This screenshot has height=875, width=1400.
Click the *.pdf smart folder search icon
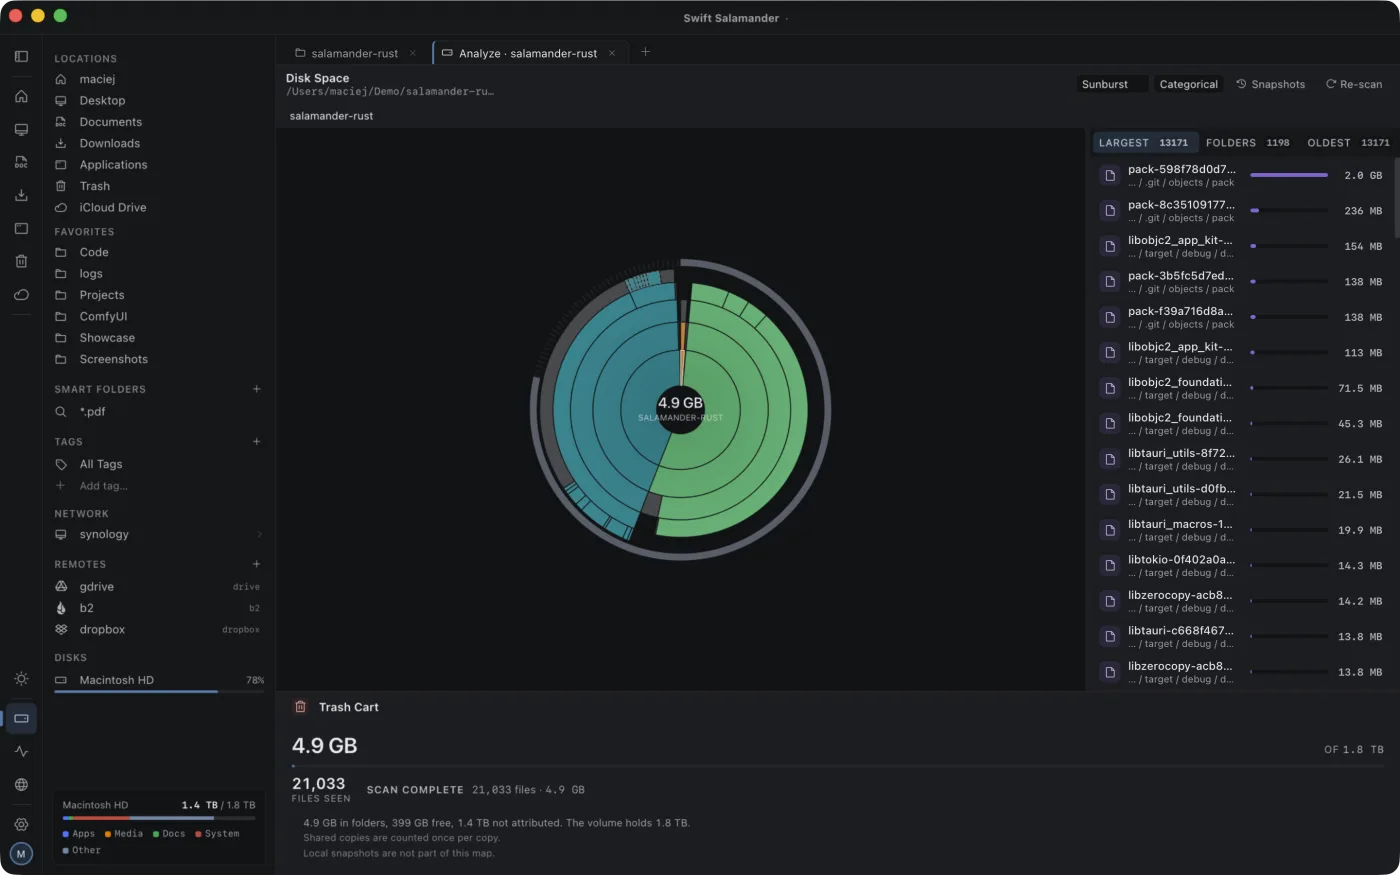point(61,412)
